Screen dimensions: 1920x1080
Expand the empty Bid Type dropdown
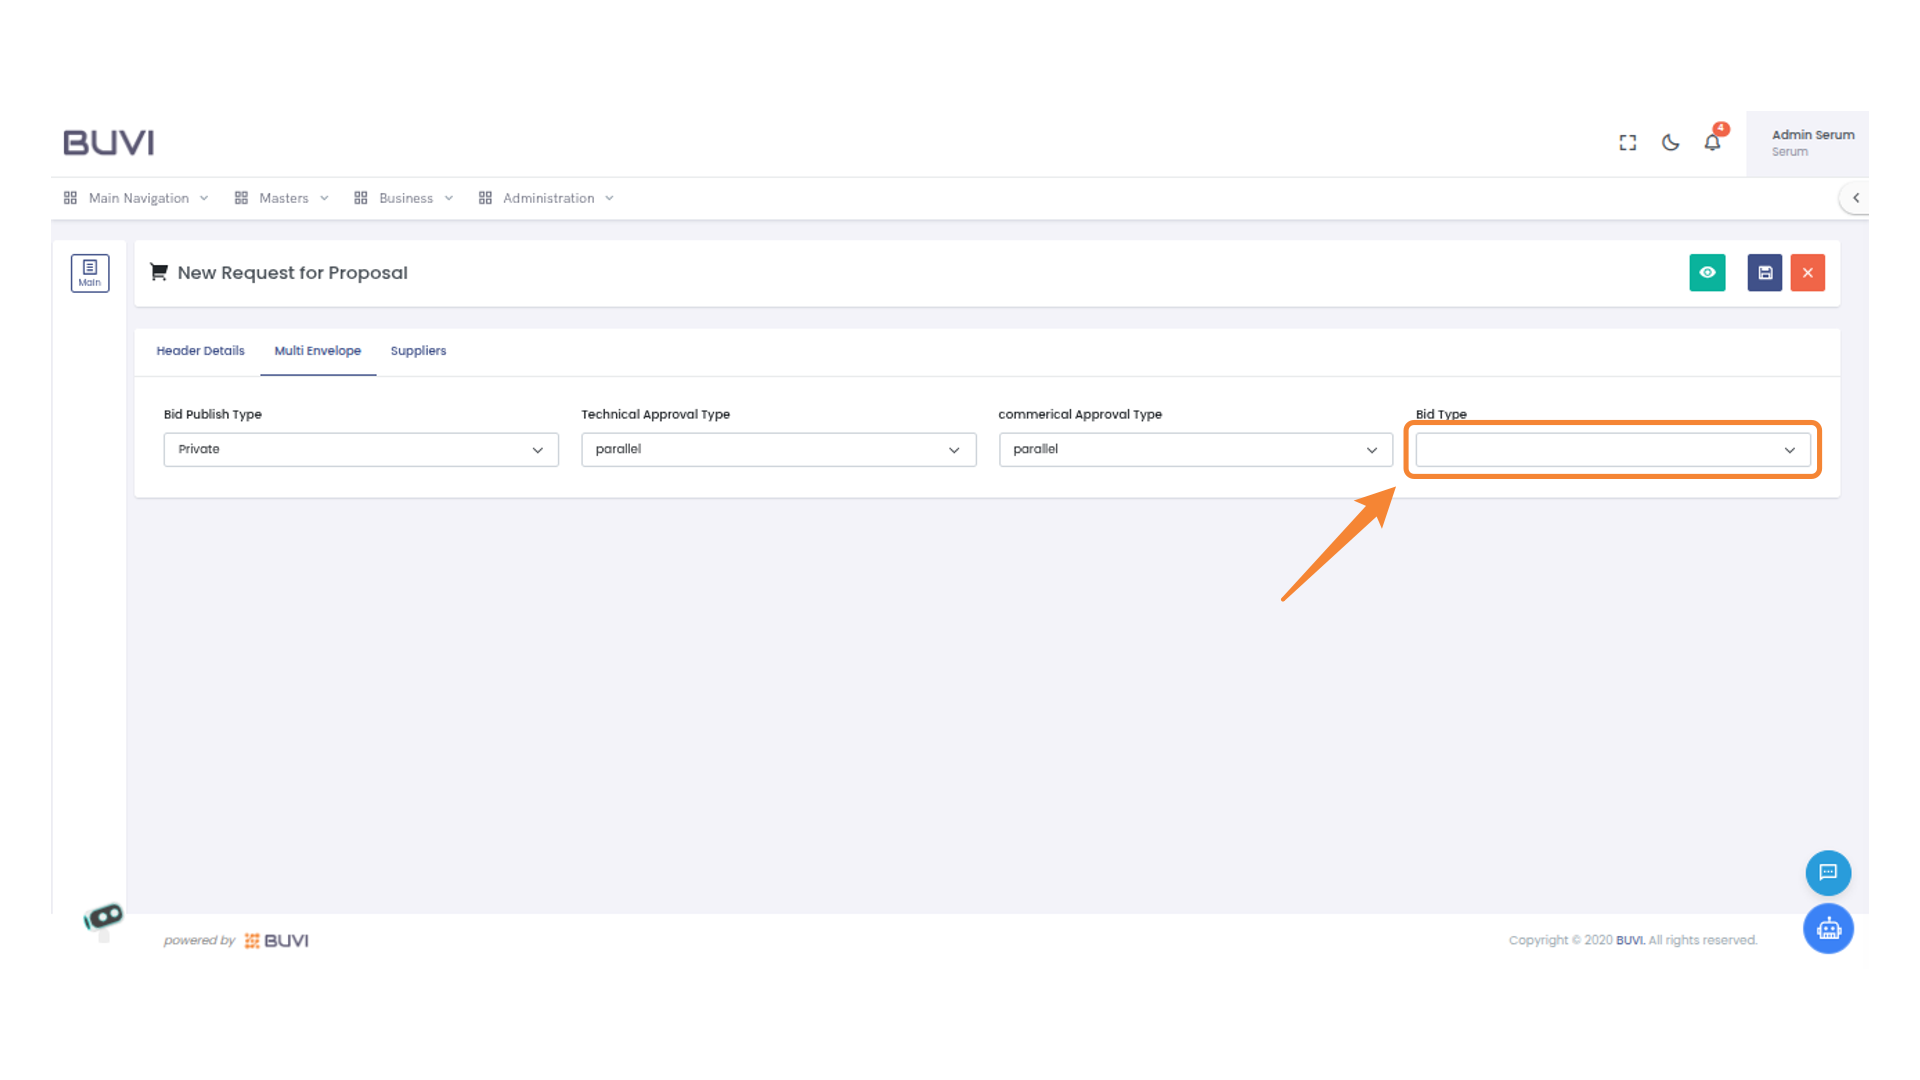pos(1612,449)
